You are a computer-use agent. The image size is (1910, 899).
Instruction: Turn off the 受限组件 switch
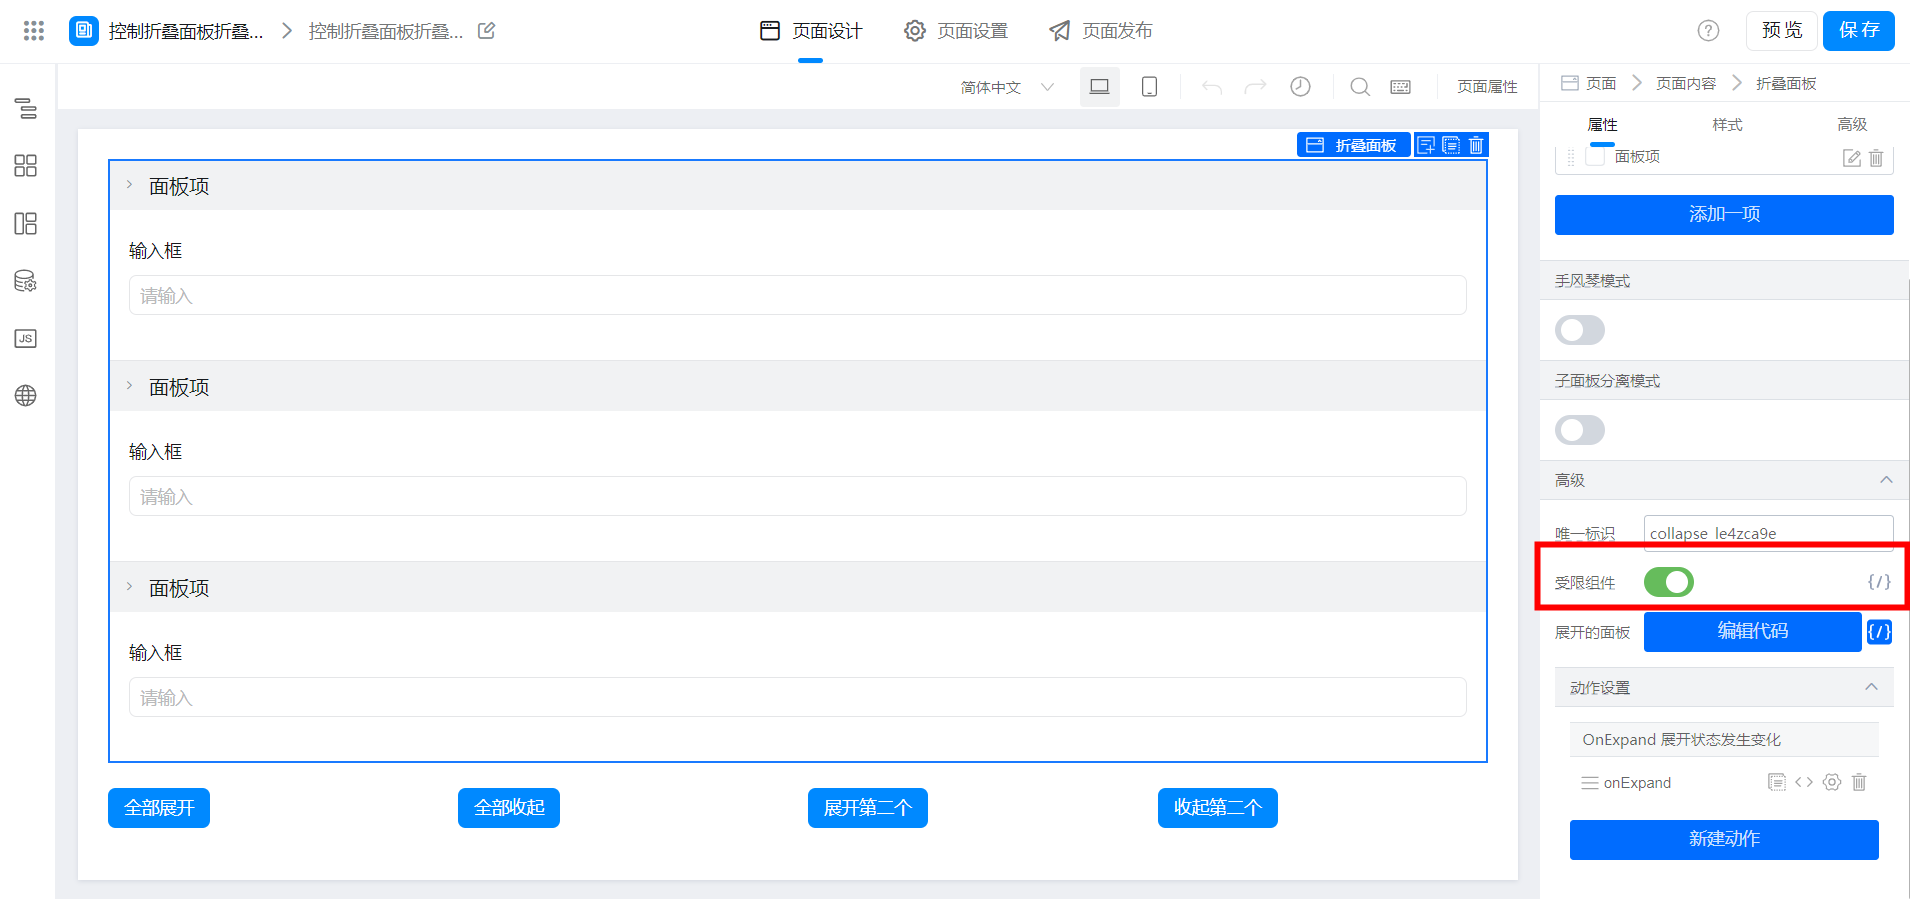point(1669,582)
